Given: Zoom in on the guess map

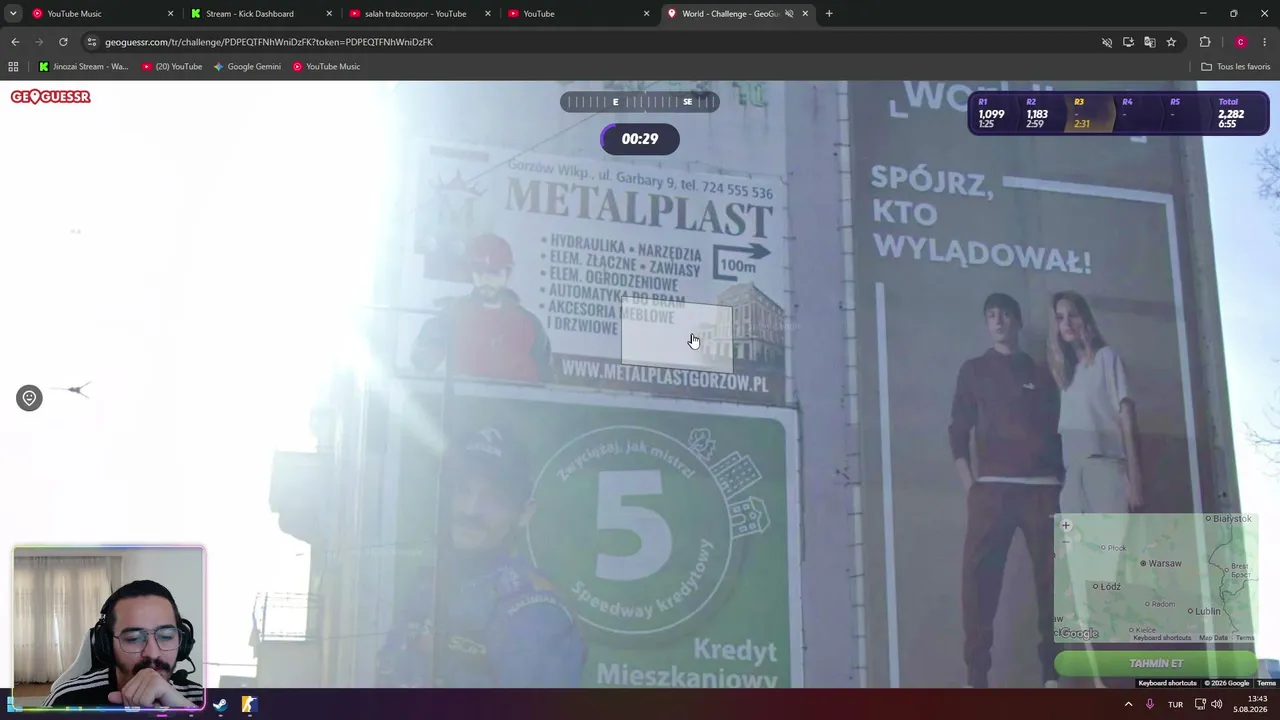Looking at the screenshot, I should tap(1066, 525).
